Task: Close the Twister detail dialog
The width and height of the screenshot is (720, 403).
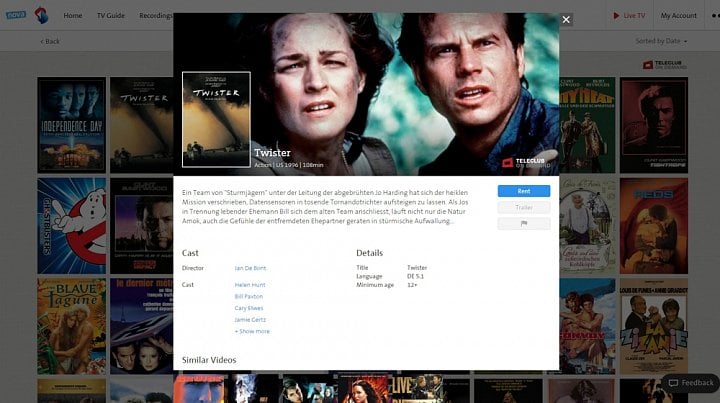Action: point(566,19)
